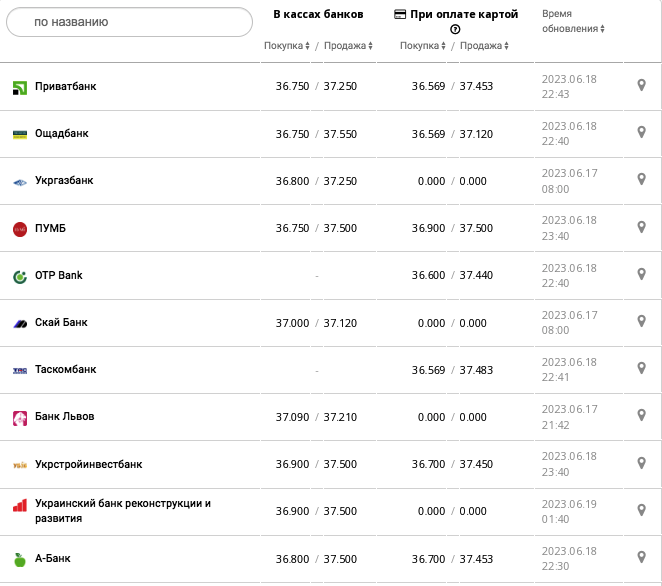Open the Укрстройинвестбанк link

(88, 464)
